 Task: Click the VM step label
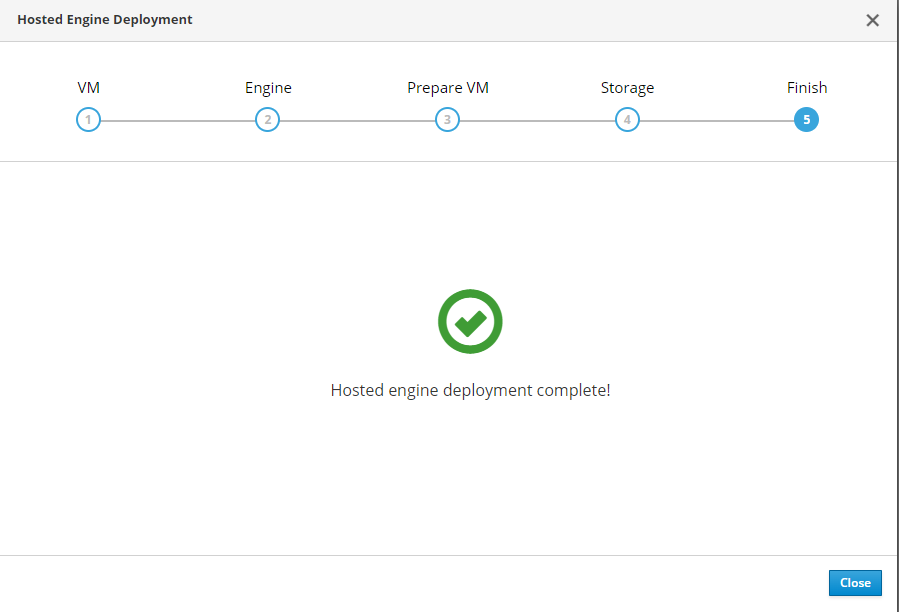click(x=88, y=88)
